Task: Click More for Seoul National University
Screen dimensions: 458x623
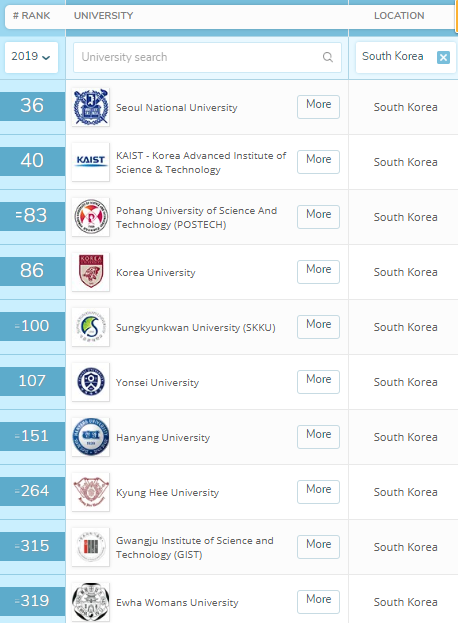Action: coord(318,106)
